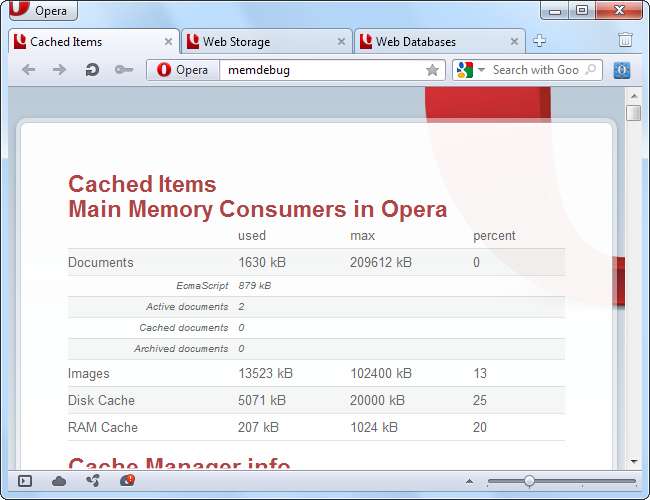Click the Cached documents label
This screenshot has width=650, height=500.
[x=184, y=328]
